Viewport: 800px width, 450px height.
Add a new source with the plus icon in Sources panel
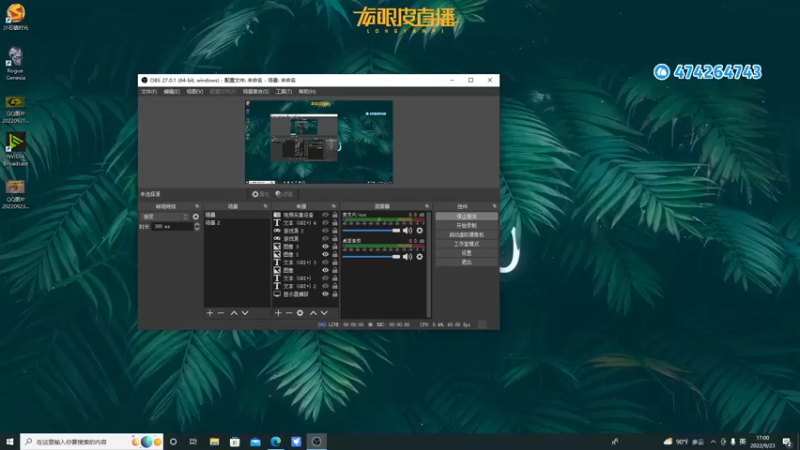[x=278, y=313]
